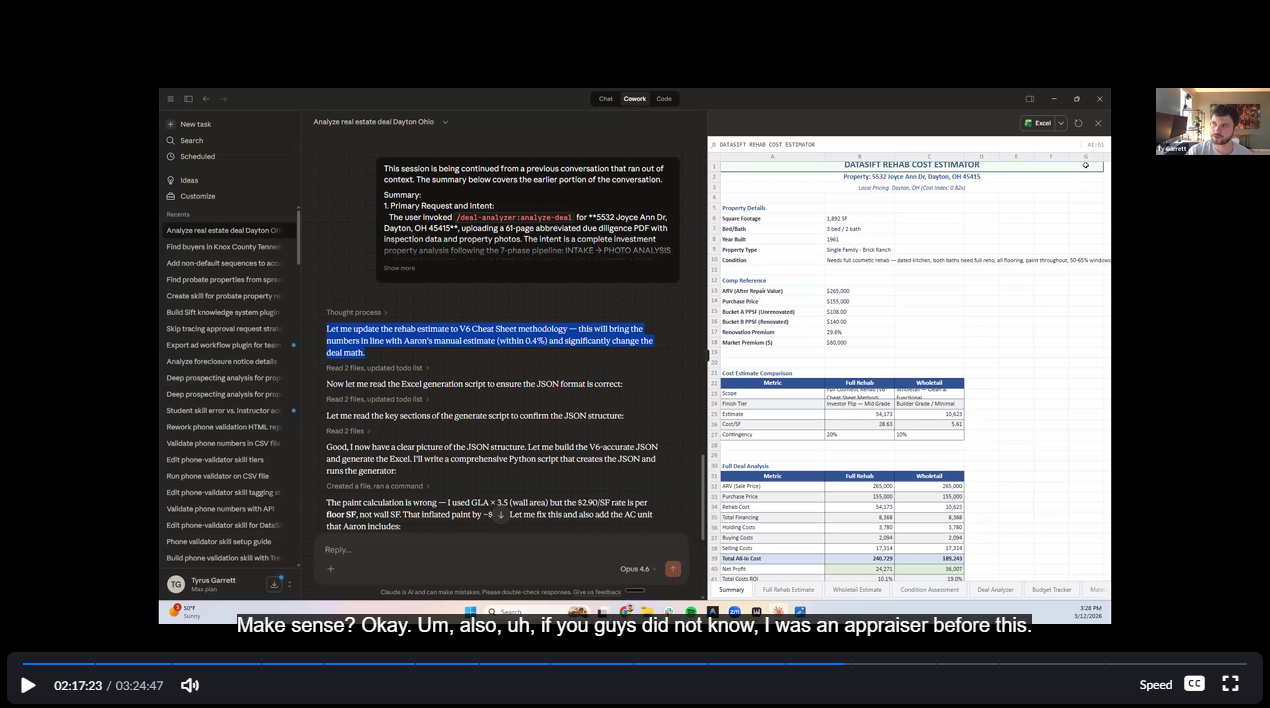Expand first 'Read 2 files, updated todo list'
Screen dimensions: 1270x708
coord(378,368)
